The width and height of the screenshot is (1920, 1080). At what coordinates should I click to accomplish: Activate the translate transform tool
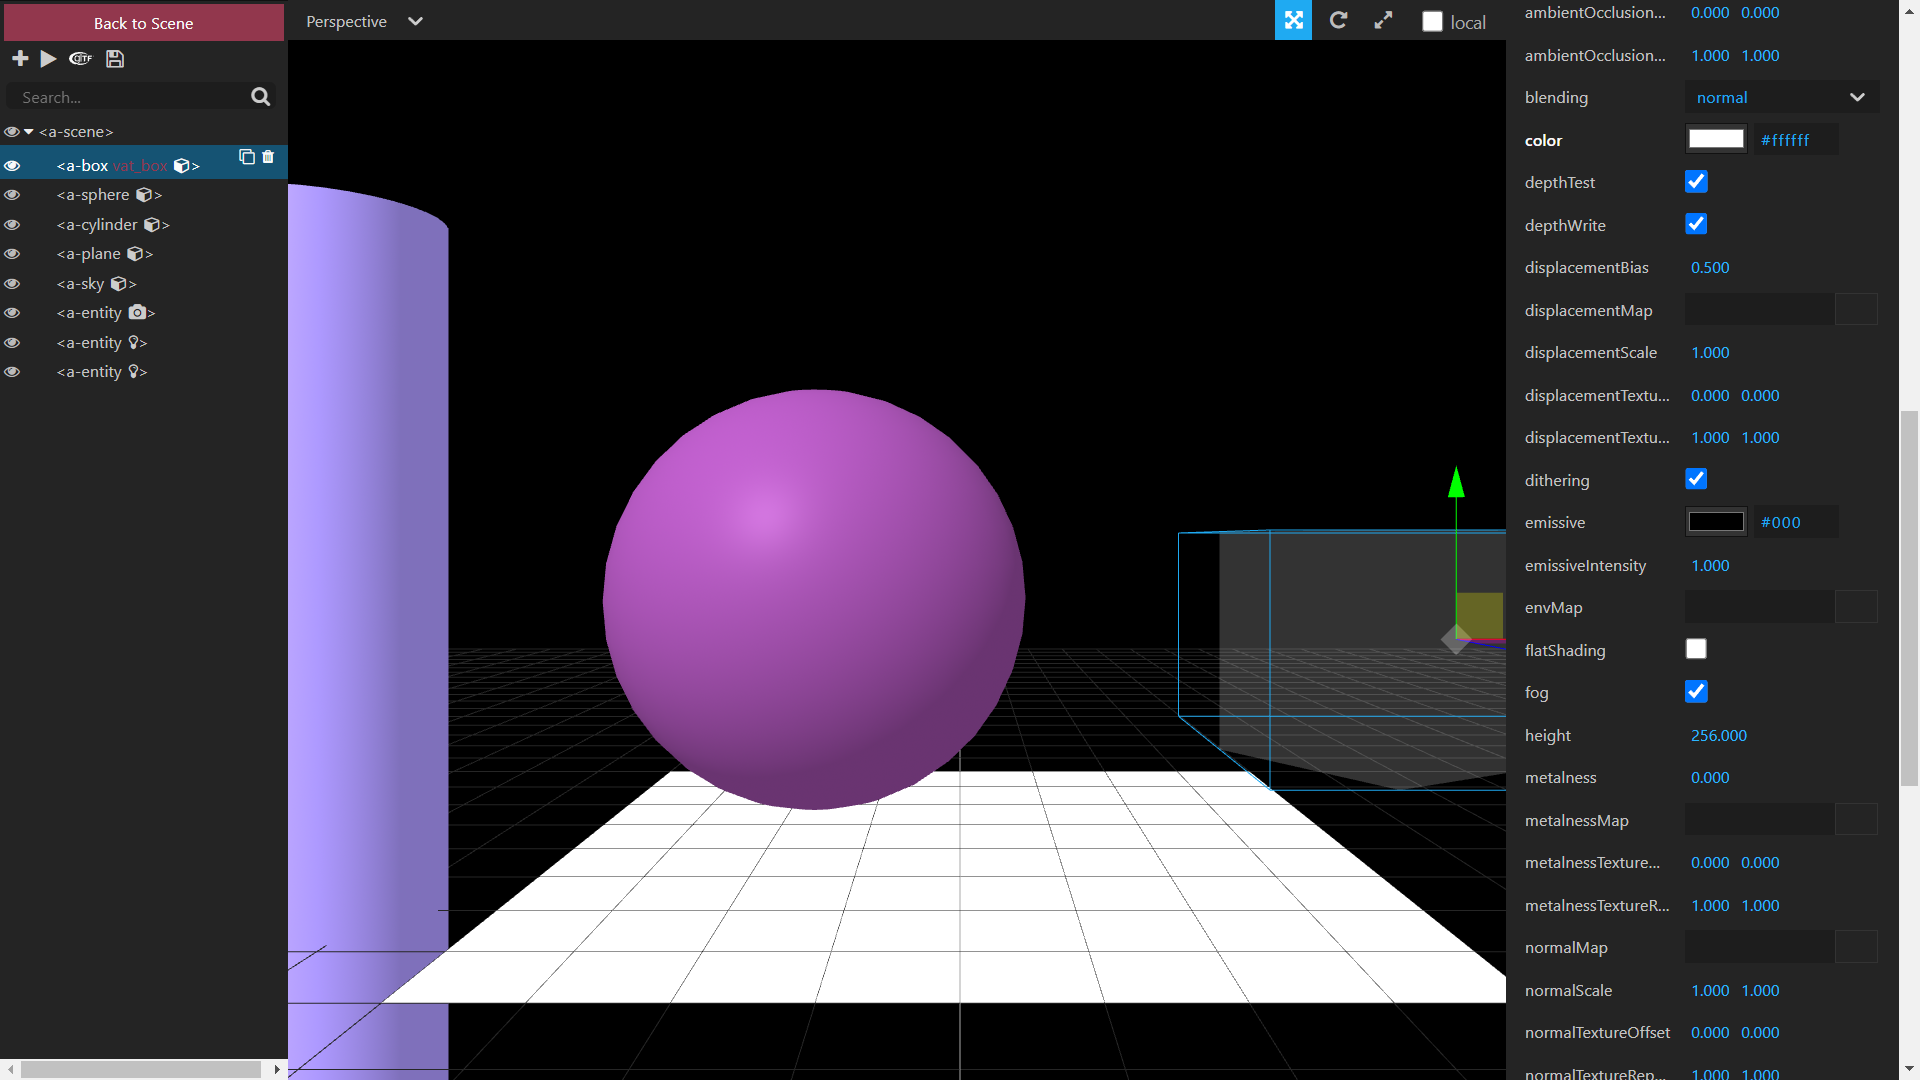pos(1293,20)
